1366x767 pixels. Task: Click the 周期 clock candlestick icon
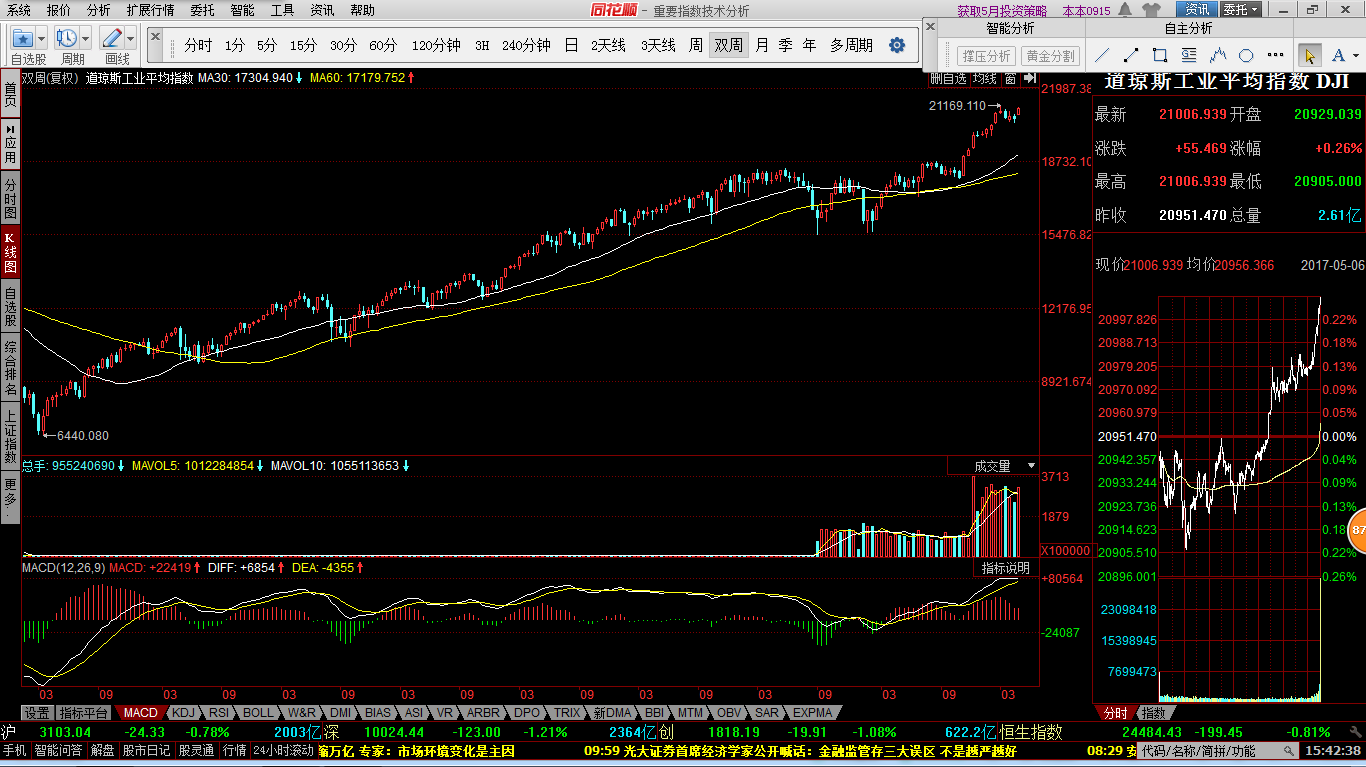coord(67,39)
